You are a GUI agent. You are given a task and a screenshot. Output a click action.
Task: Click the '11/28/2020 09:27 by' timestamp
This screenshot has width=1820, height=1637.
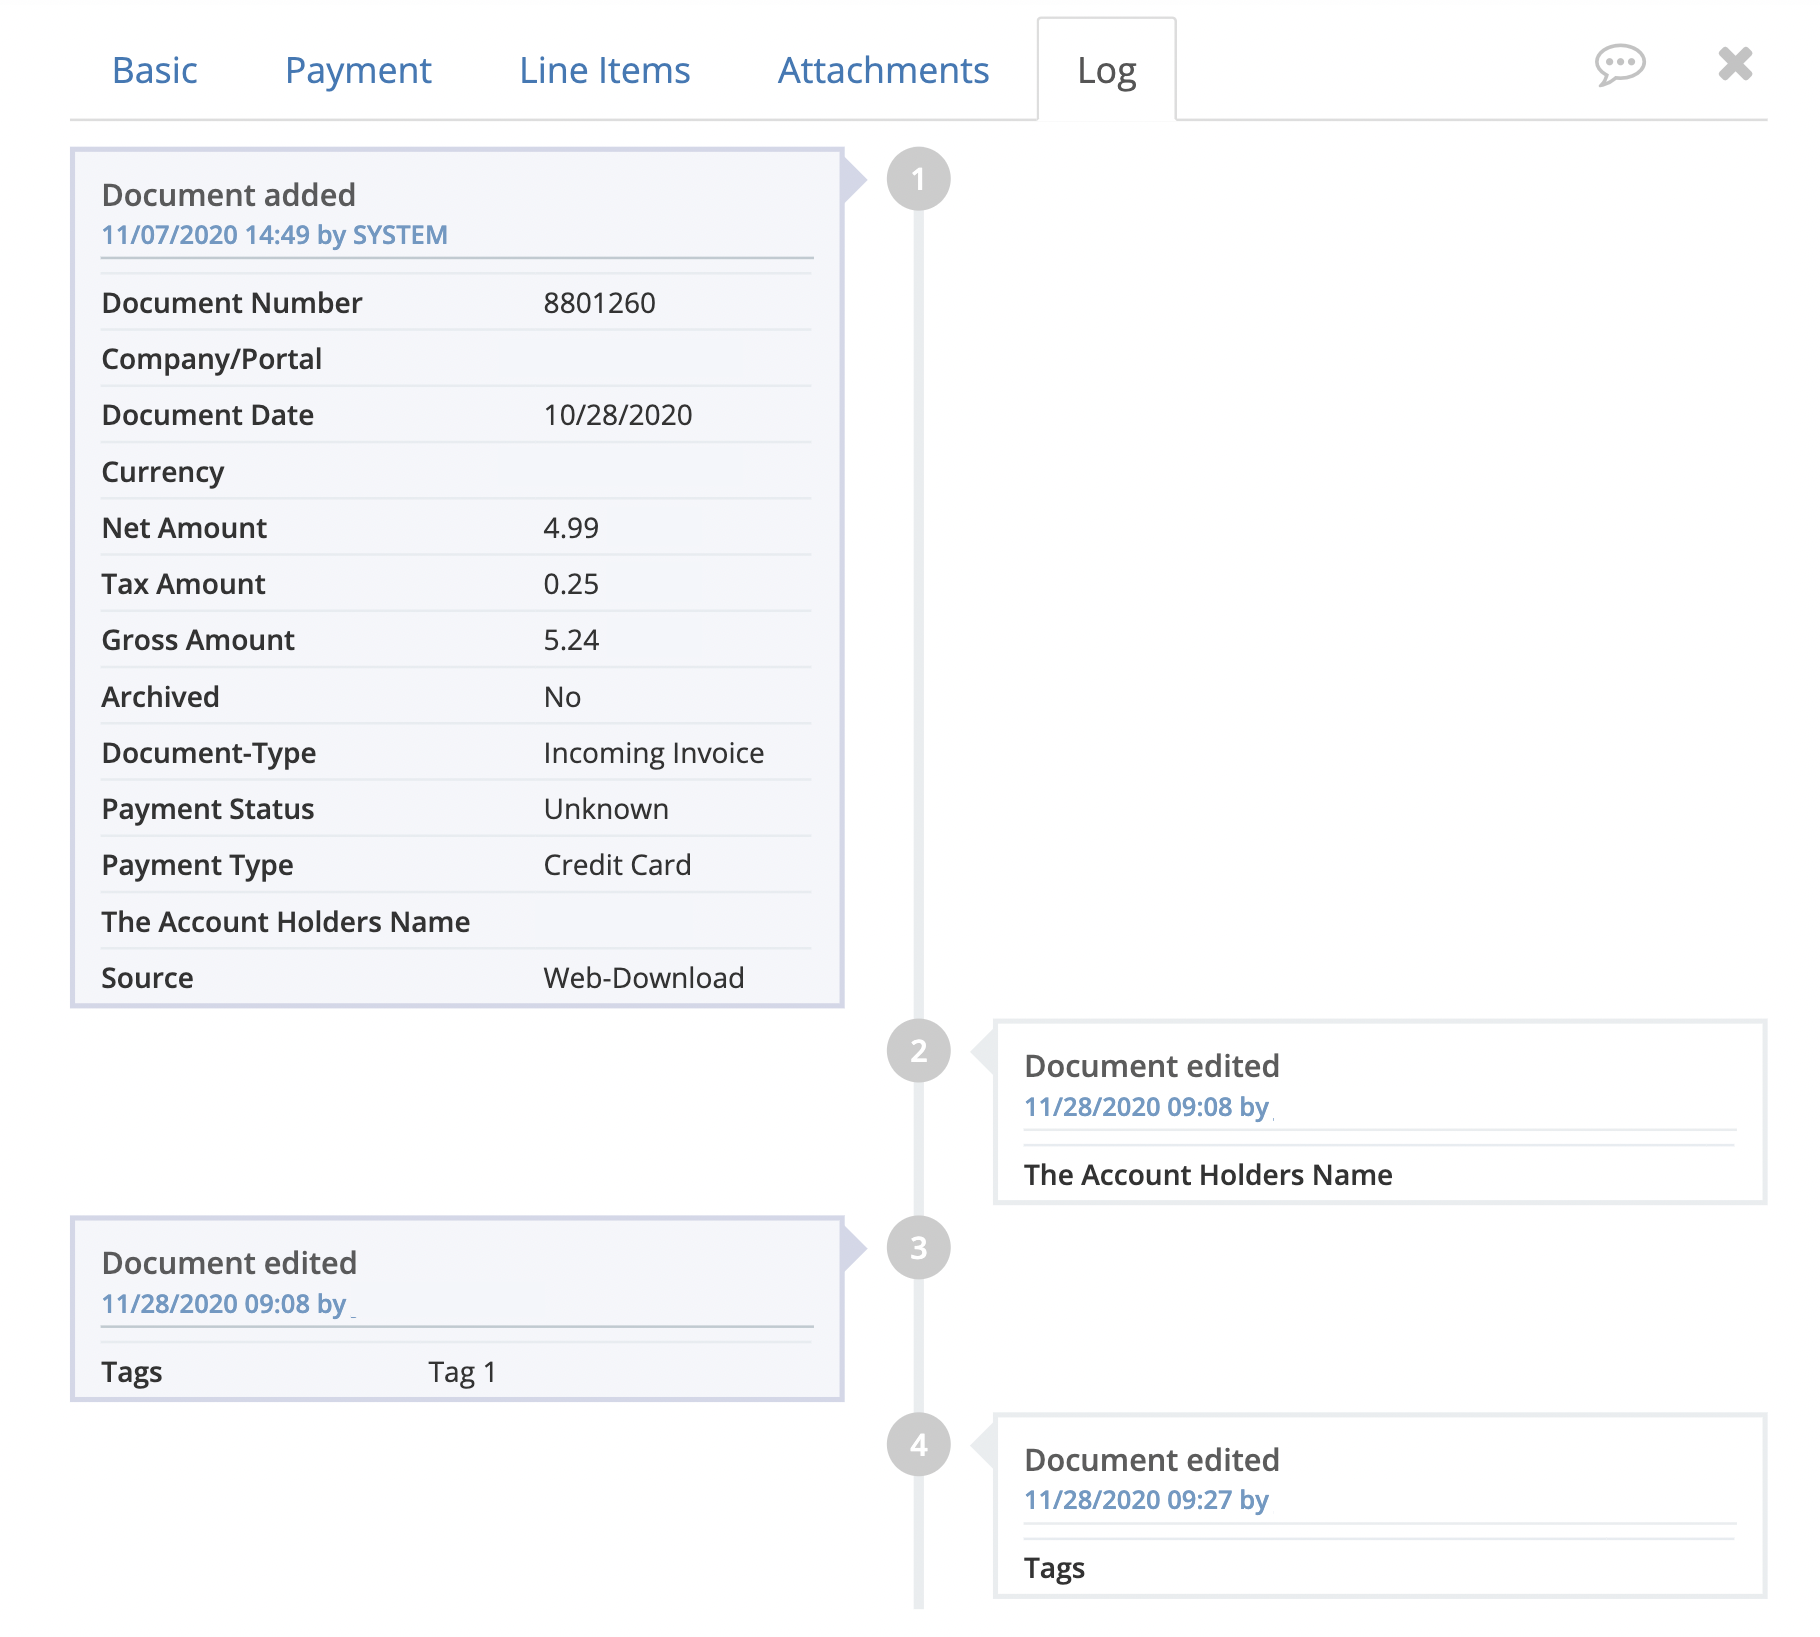click(1147, 1500)
